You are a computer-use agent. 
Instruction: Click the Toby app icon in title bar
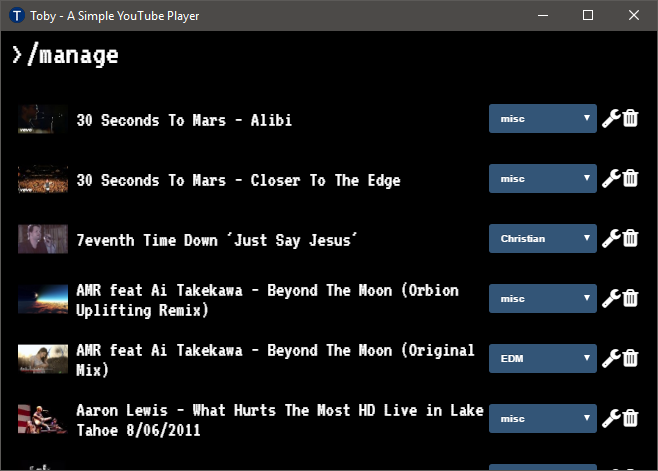(17, 16)
